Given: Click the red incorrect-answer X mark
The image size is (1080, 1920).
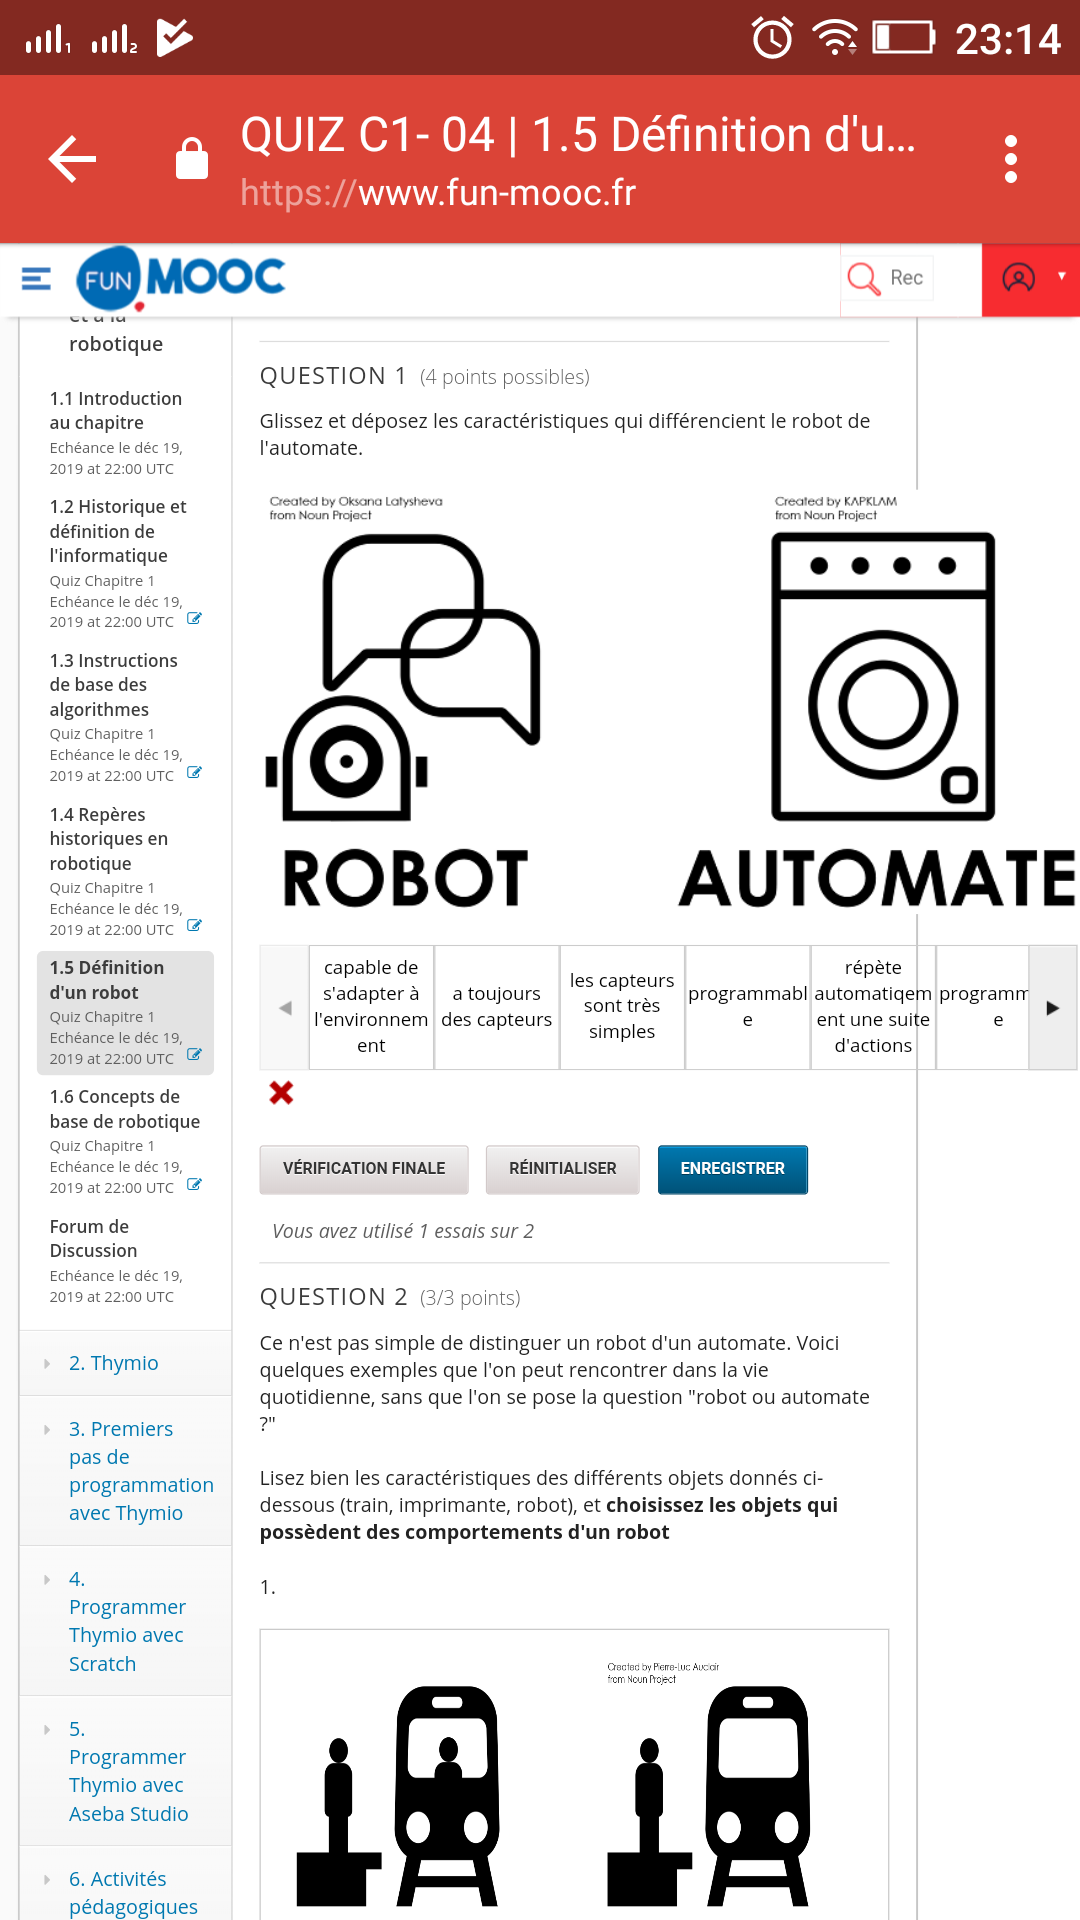Looking at the screenshot, I should point(281,1093).
